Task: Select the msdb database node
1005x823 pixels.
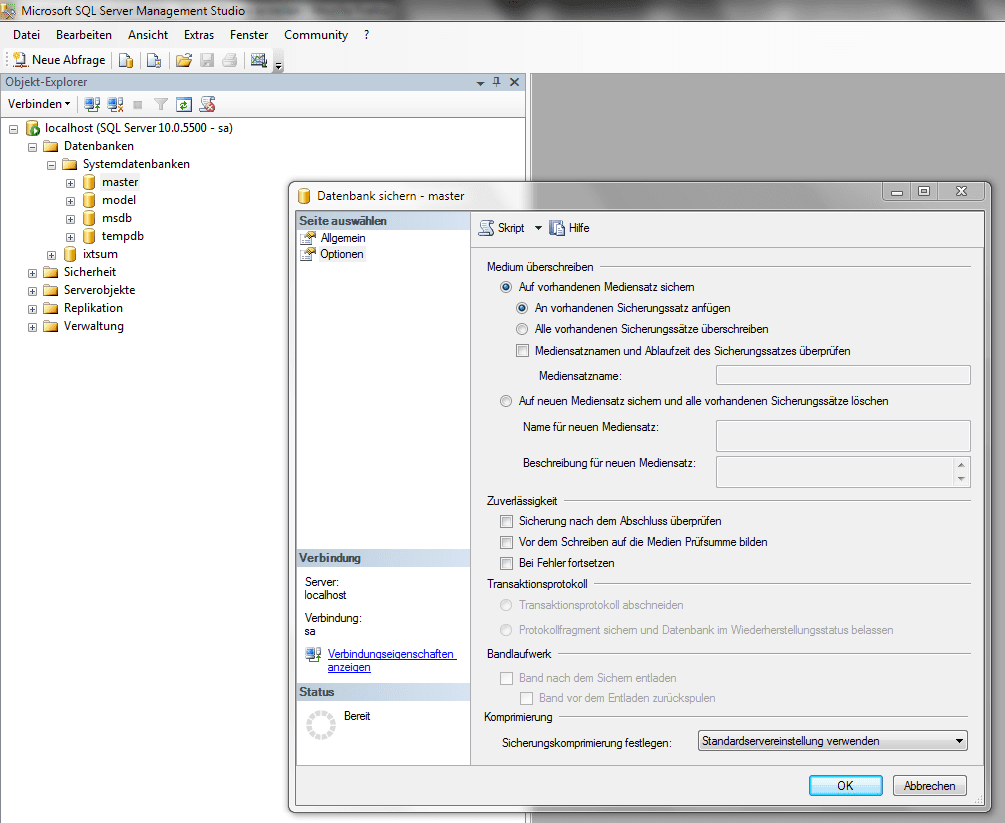Action: click(x=117, y=218)
